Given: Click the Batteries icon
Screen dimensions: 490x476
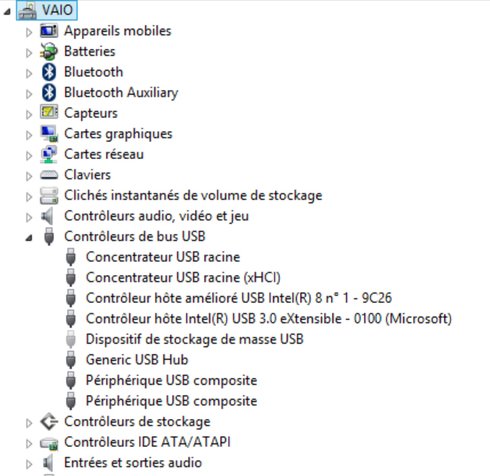Looking at the screenshot, I should [49, 51].
